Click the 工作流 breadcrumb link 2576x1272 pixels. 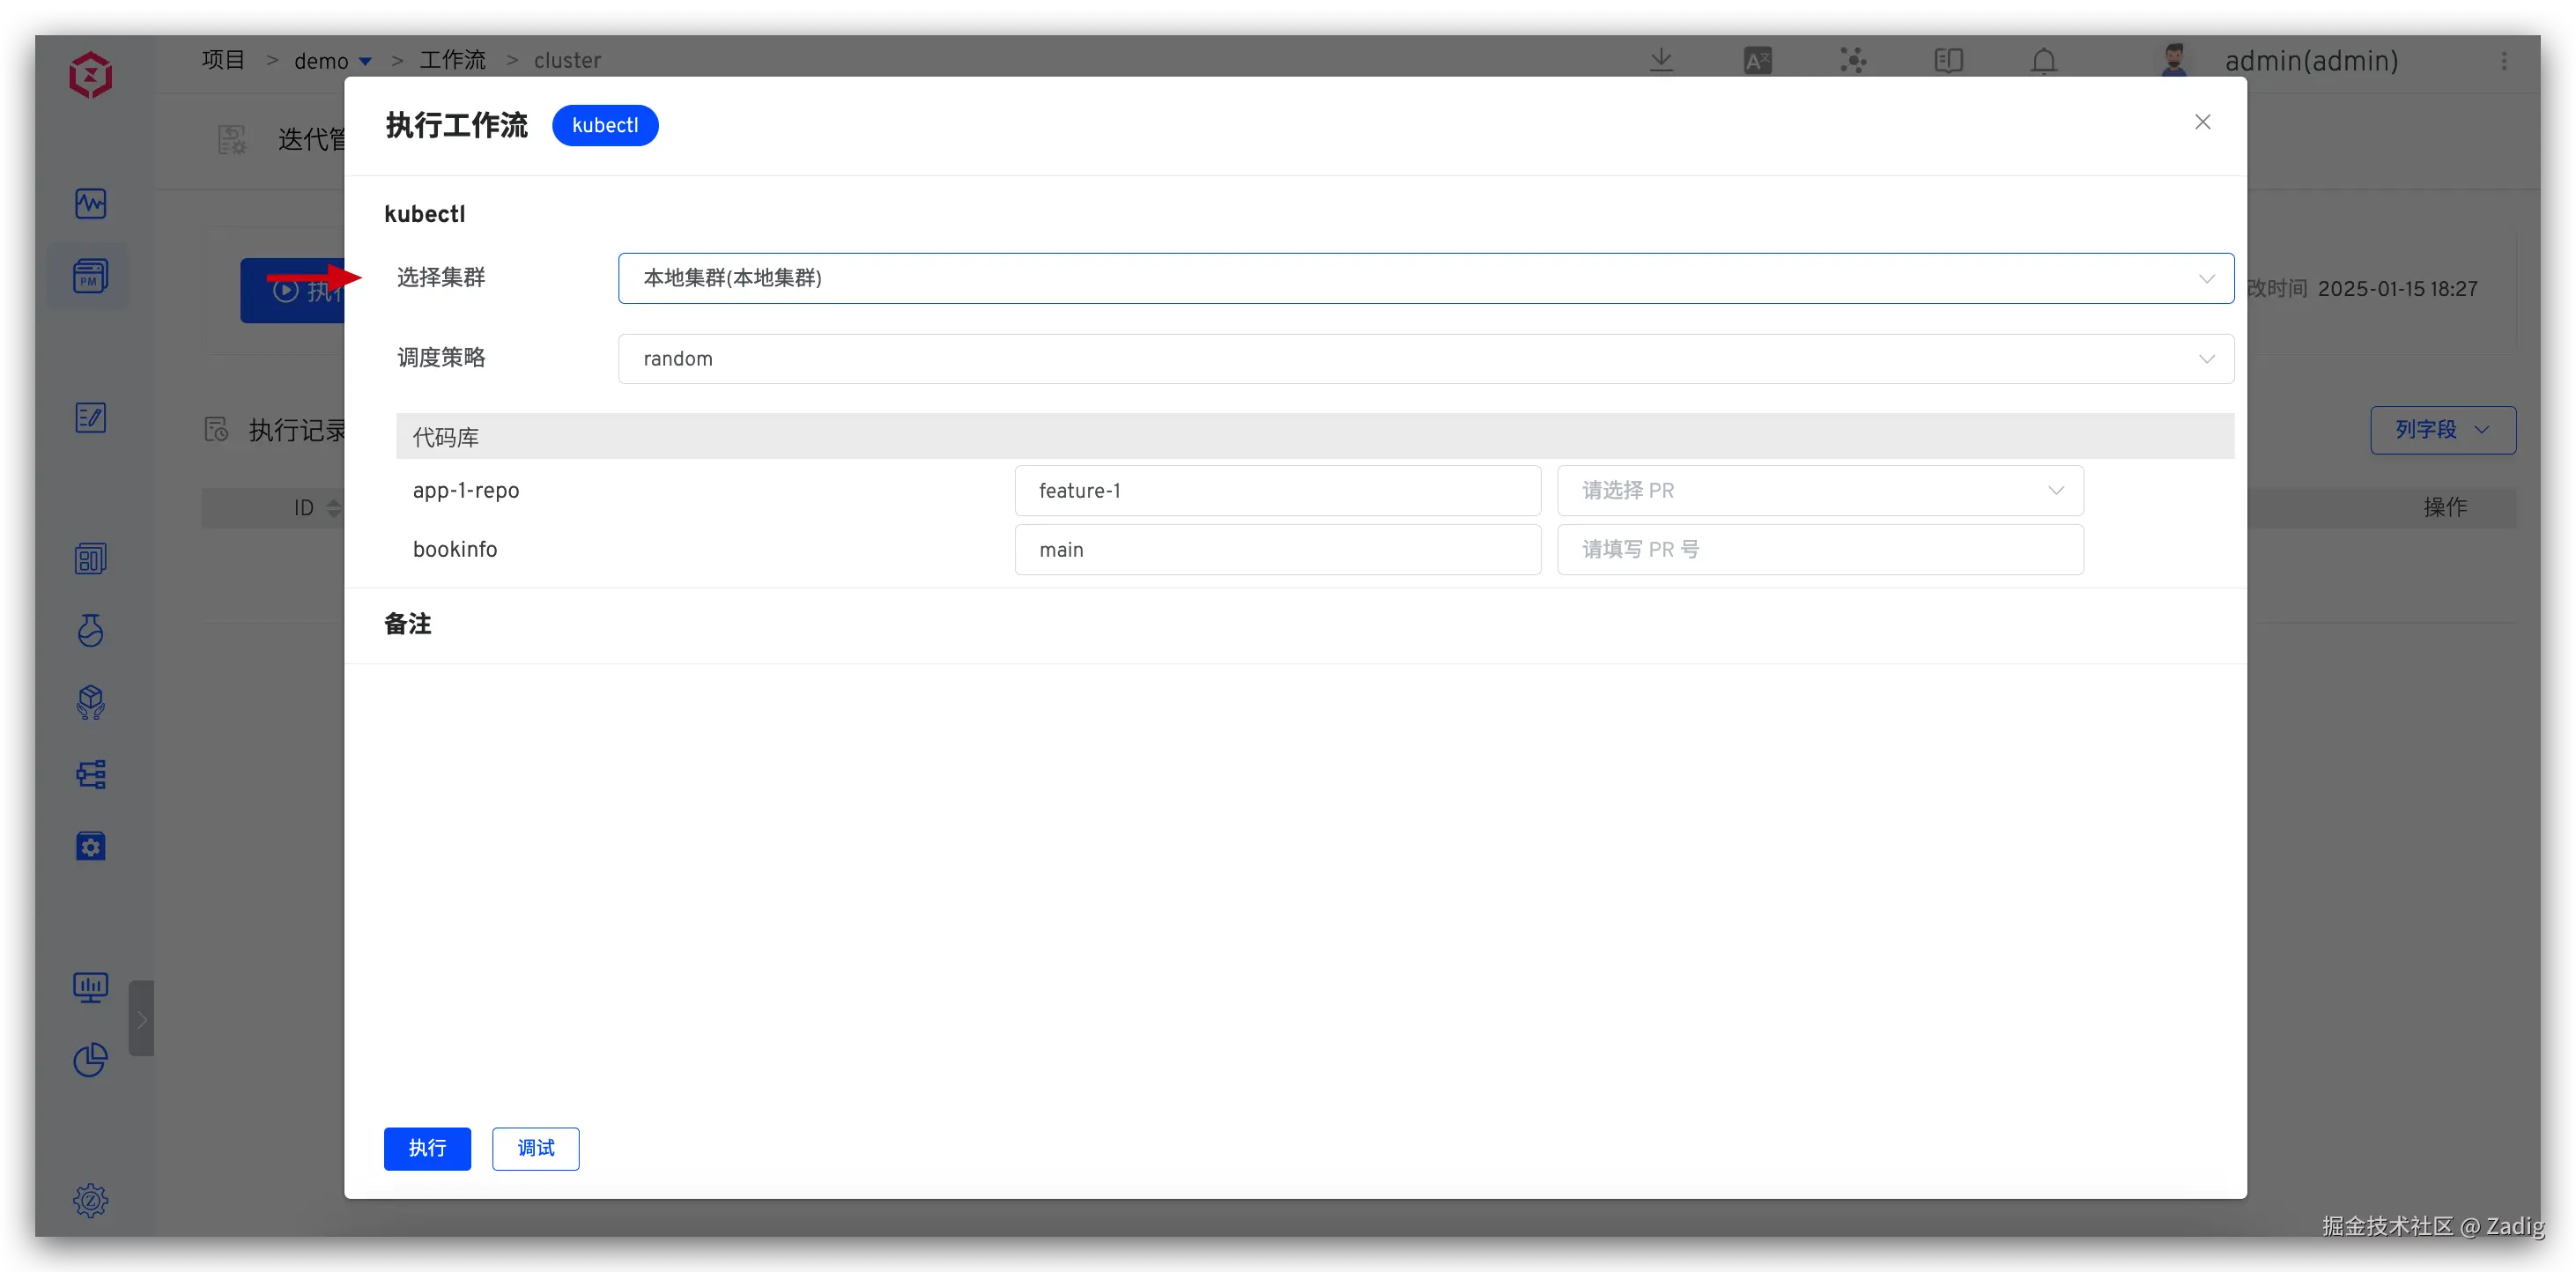pyautogui.click(x=452, y=61)
